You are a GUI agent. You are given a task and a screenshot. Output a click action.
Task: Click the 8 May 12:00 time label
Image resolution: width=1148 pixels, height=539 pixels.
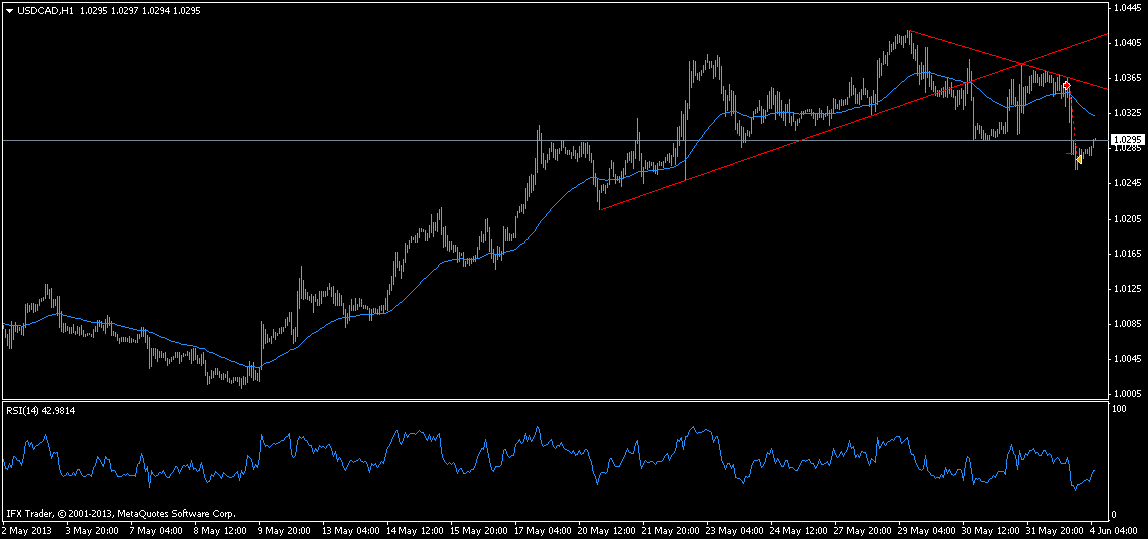(x=218, y=530)
